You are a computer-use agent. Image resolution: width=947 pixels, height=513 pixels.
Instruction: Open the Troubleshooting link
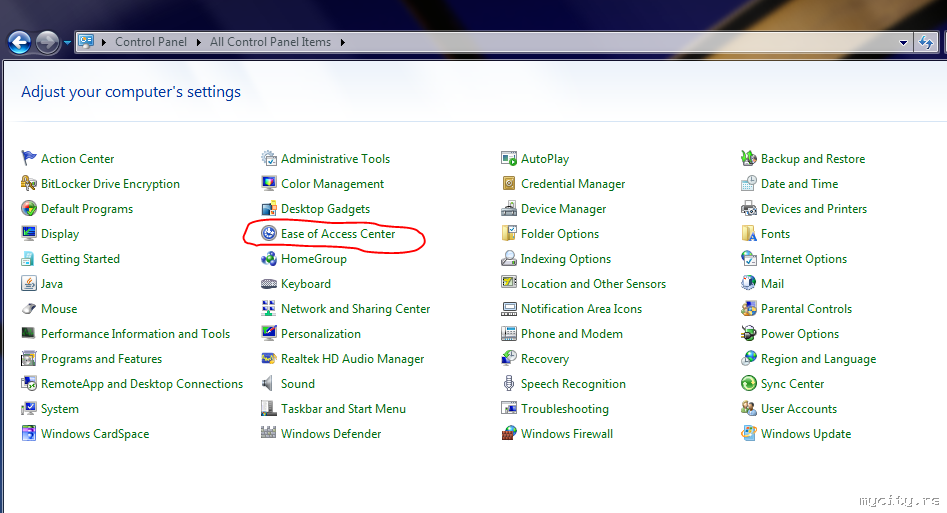(565, 408)
